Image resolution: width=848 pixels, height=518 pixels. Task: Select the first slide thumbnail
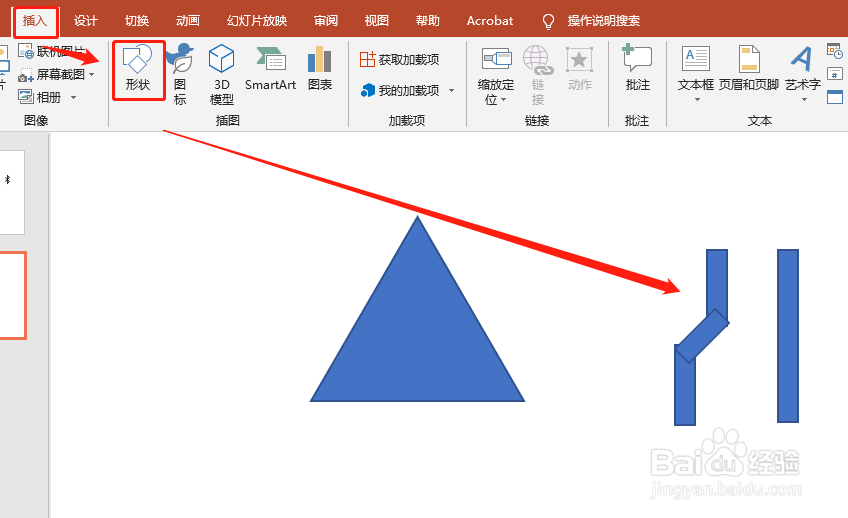coord(12,192)
